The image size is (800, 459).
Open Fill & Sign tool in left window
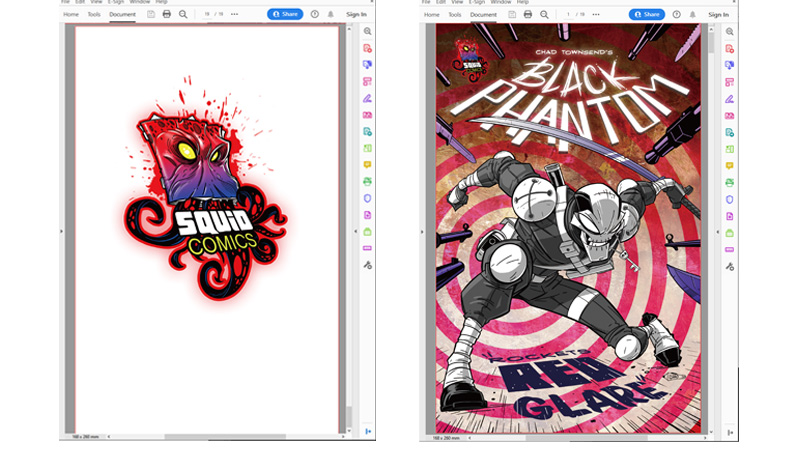367,98
